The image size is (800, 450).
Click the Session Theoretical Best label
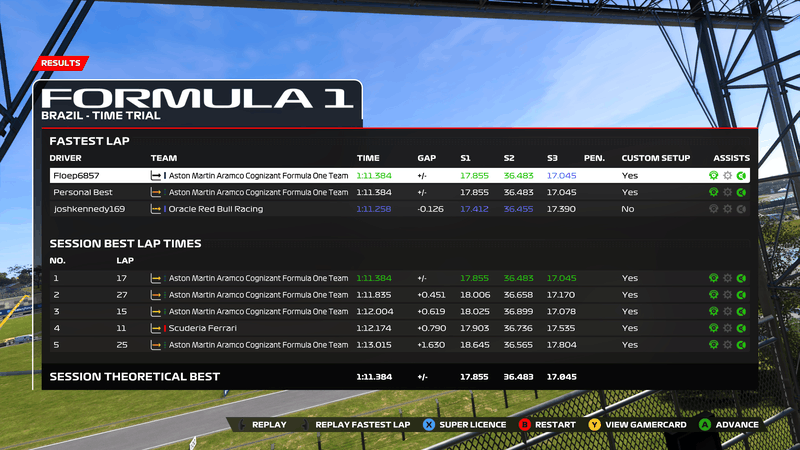point(135,377)
